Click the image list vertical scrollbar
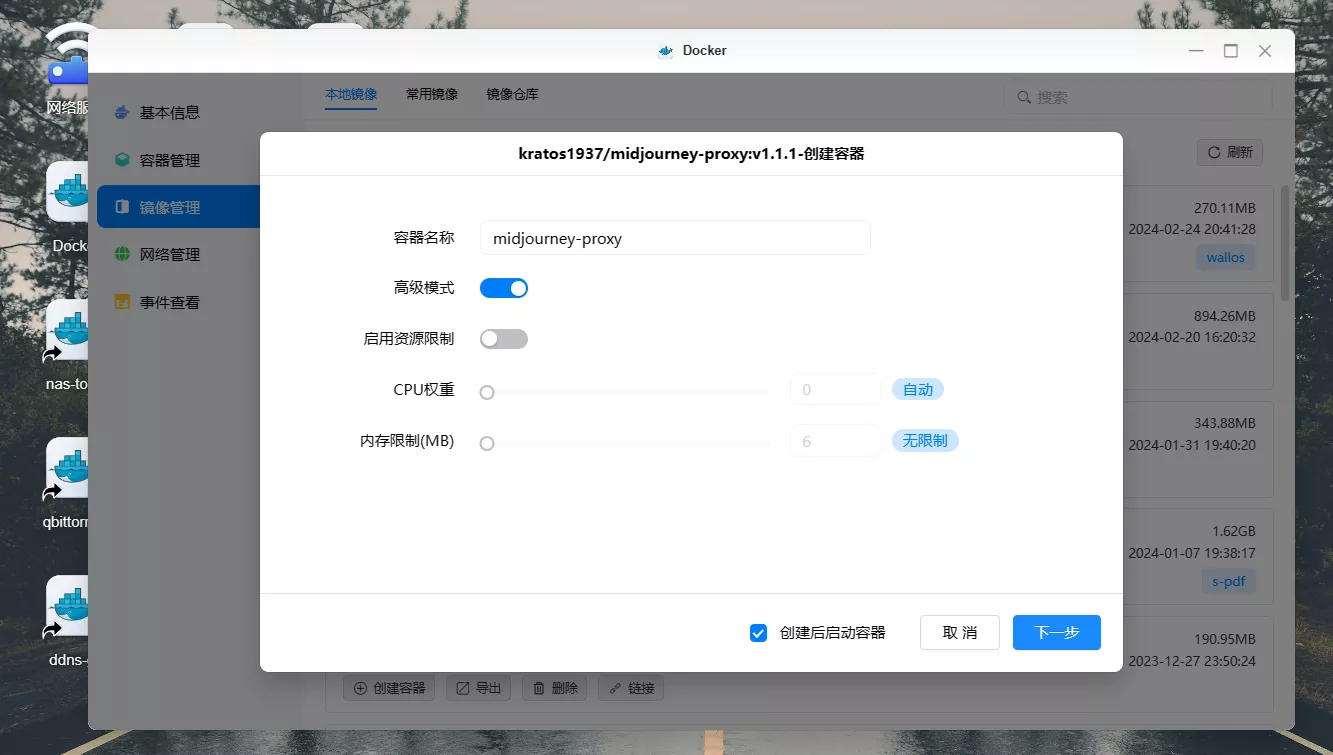Viewport: 1333px width, 755px height. coord(1285,242)
